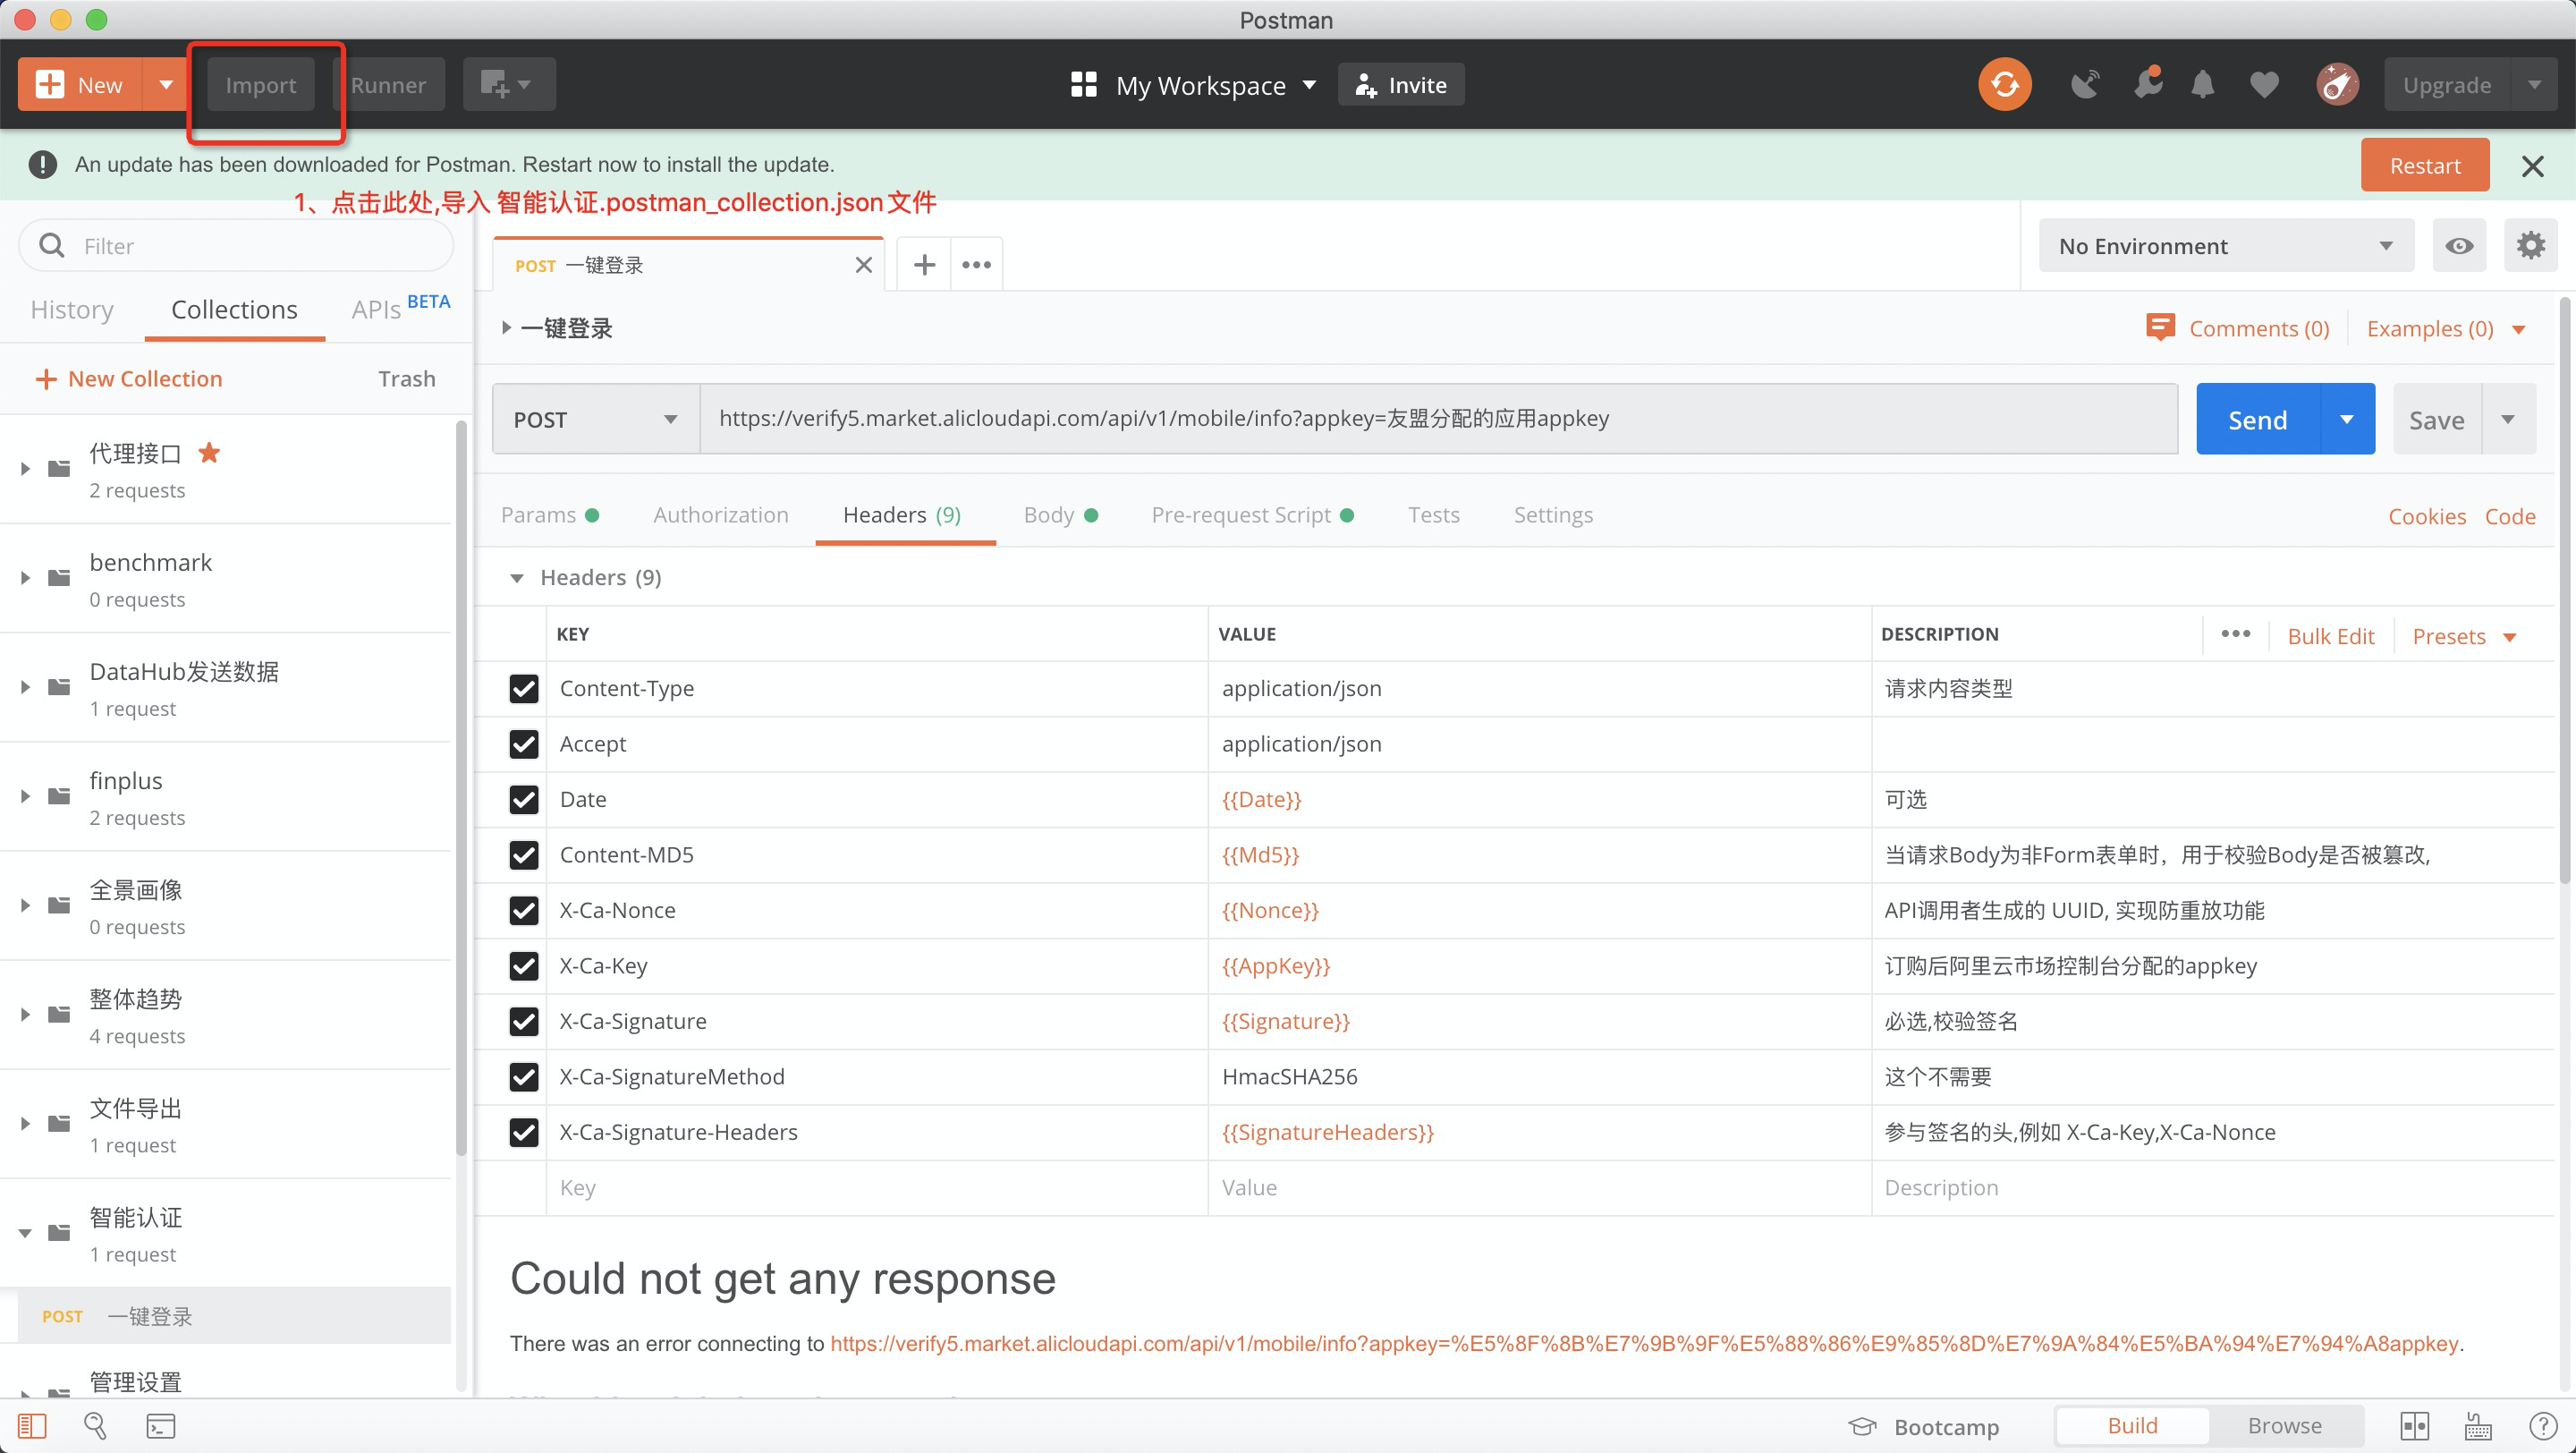2576x1453 pixels.
Task: Switch to two pane view icon
Action: click(2415, 1425)
